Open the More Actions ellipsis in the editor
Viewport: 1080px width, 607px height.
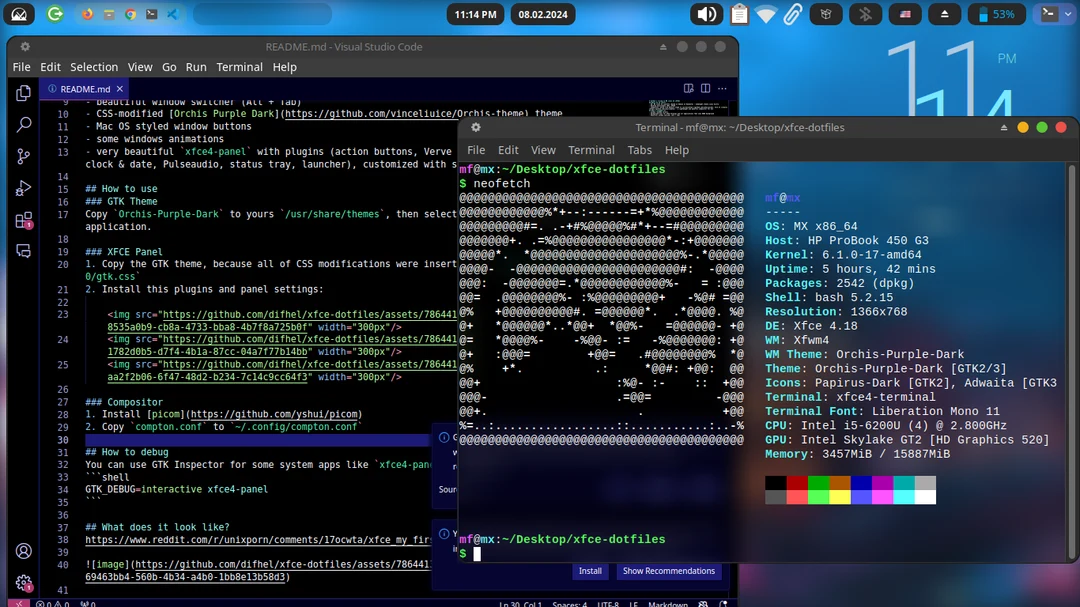(x=722, y=88)
